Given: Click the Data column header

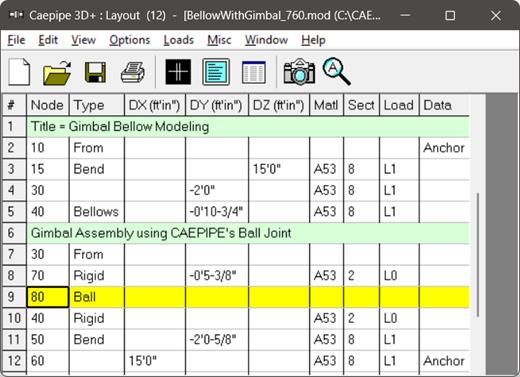Looking at the screenshot, I should (444, 105).
